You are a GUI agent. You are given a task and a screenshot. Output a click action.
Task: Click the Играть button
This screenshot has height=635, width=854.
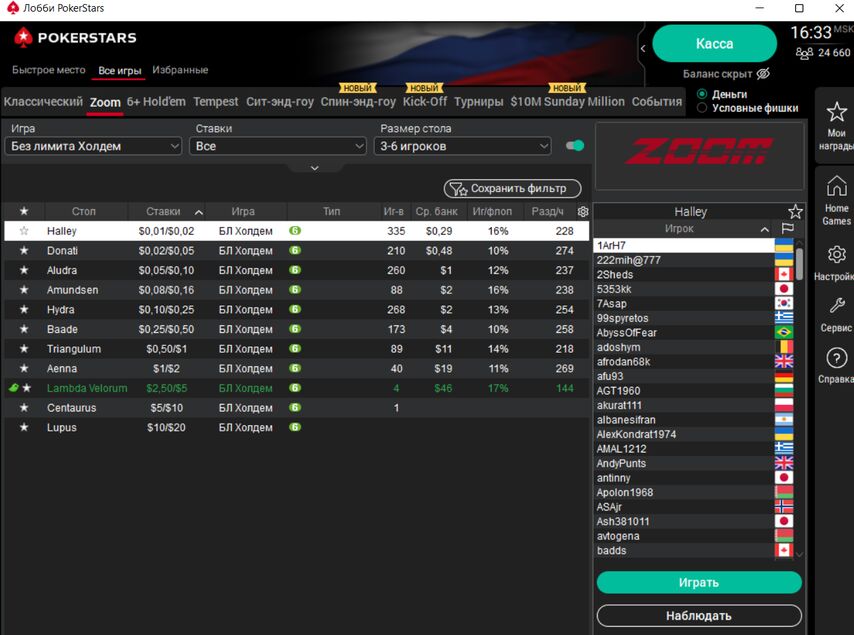[x=699, y=582]
